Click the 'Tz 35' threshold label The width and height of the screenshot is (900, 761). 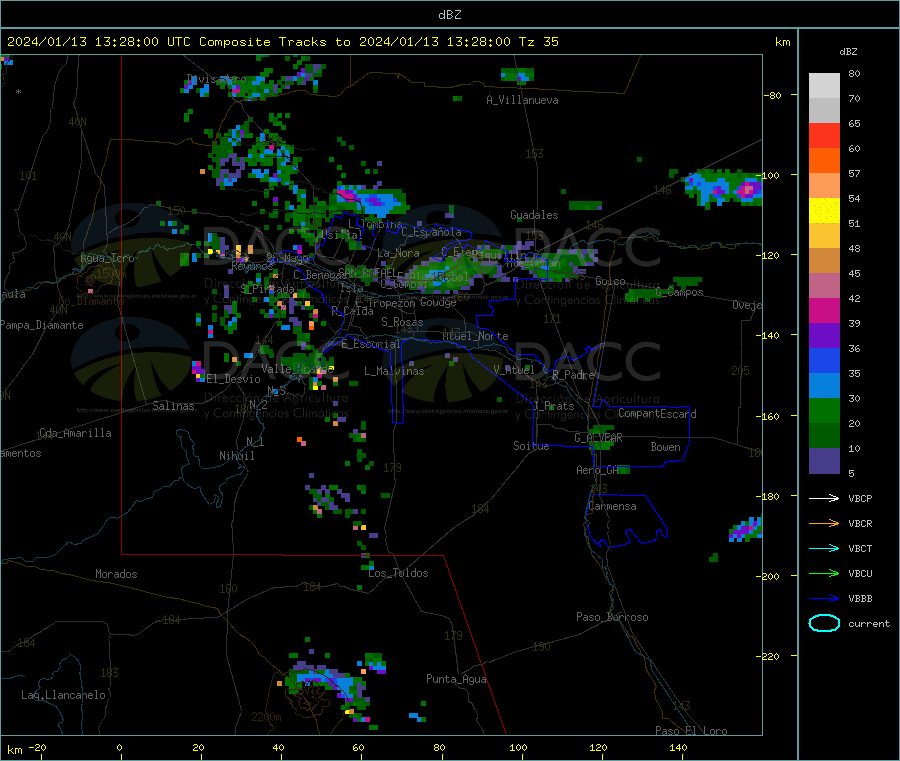[x=538, y=42]
